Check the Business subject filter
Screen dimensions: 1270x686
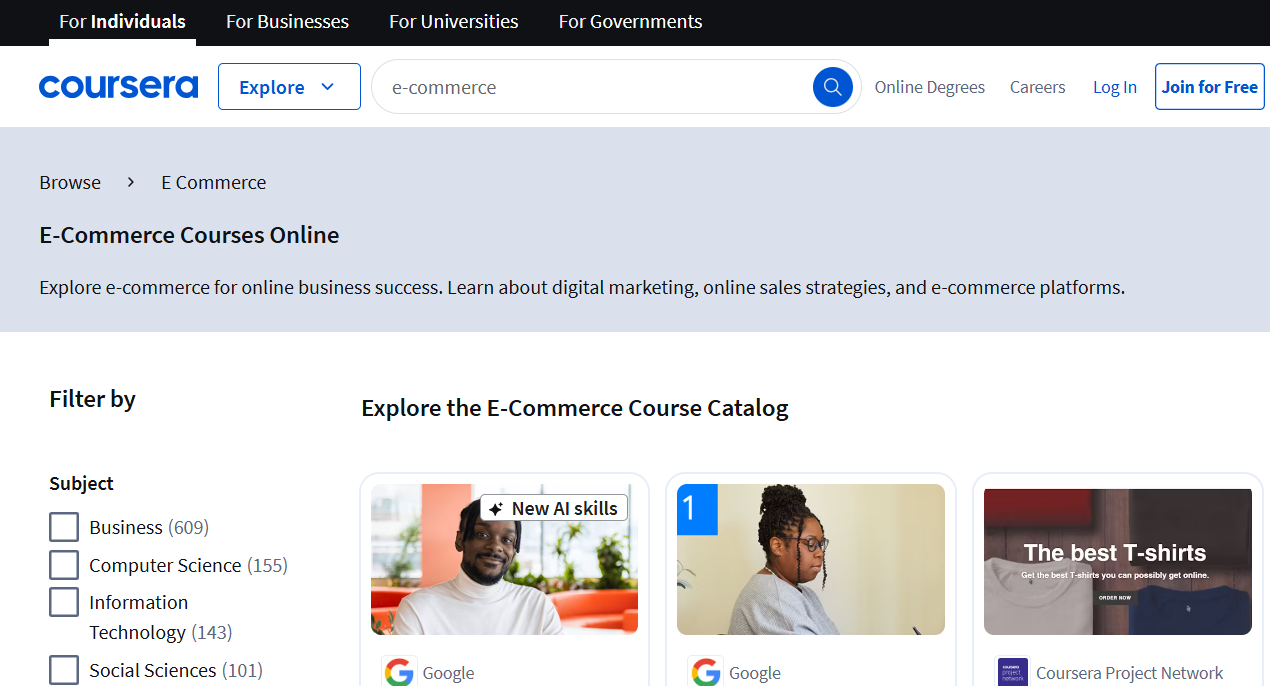[64, 526]
